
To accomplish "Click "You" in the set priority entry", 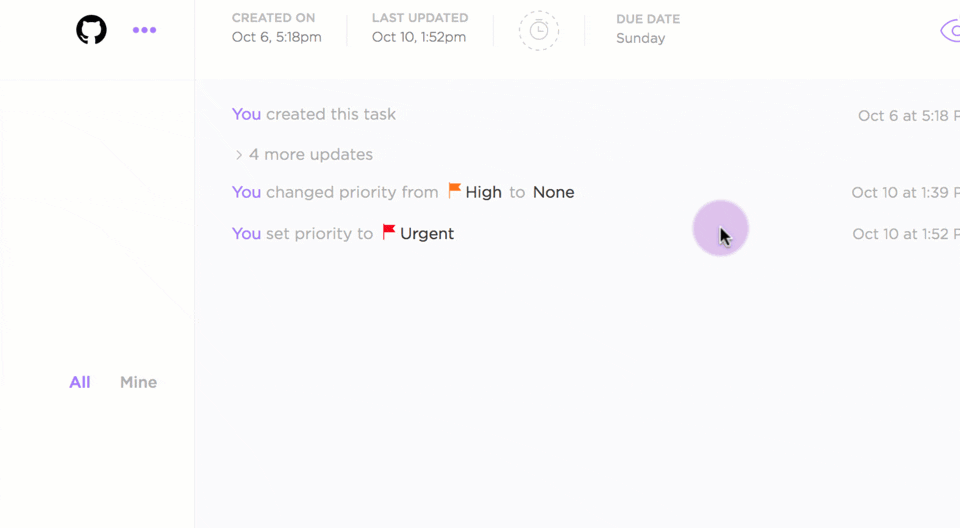I will [246, 234].
